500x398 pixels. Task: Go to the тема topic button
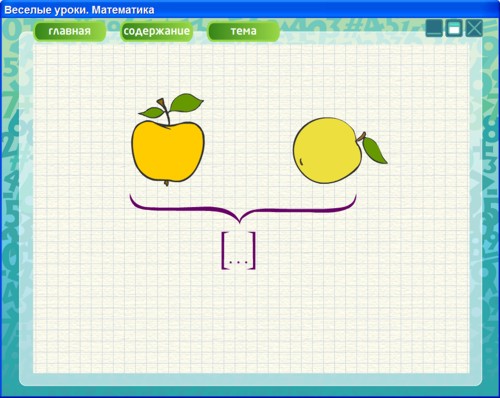[243, 31]
